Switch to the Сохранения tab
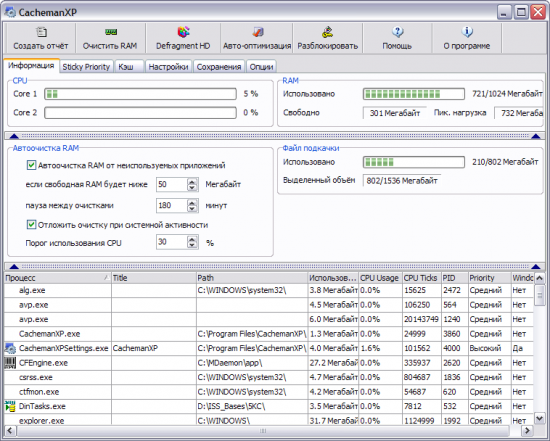 pyautogui.click(x=219, y=67)
